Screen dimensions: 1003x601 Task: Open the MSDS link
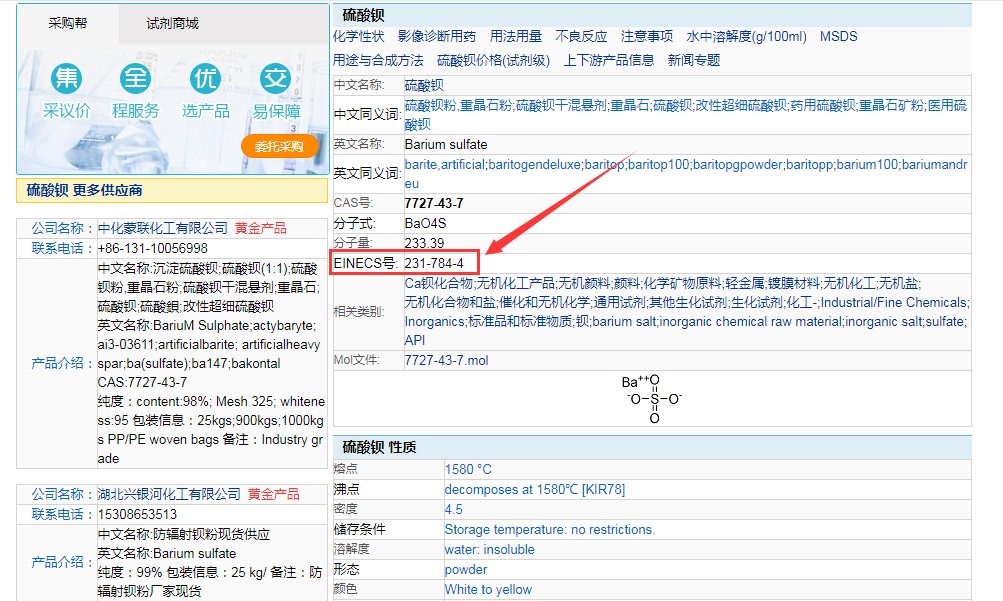[839, 36]
